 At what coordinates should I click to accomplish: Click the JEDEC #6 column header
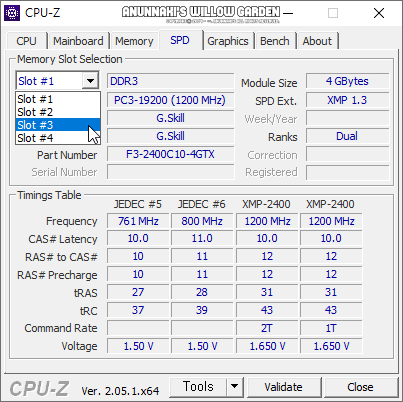(x=202, y=204)
